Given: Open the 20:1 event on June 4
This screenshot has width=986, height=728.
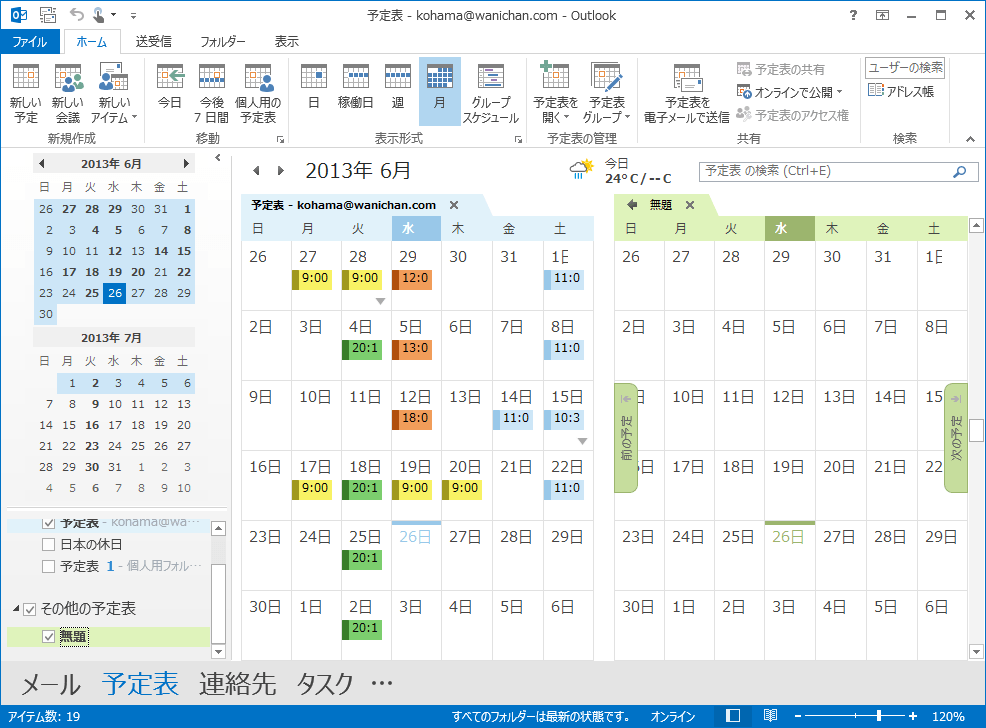Looking at the screenshot, I should pyautogui.click(x=362, y=348).
